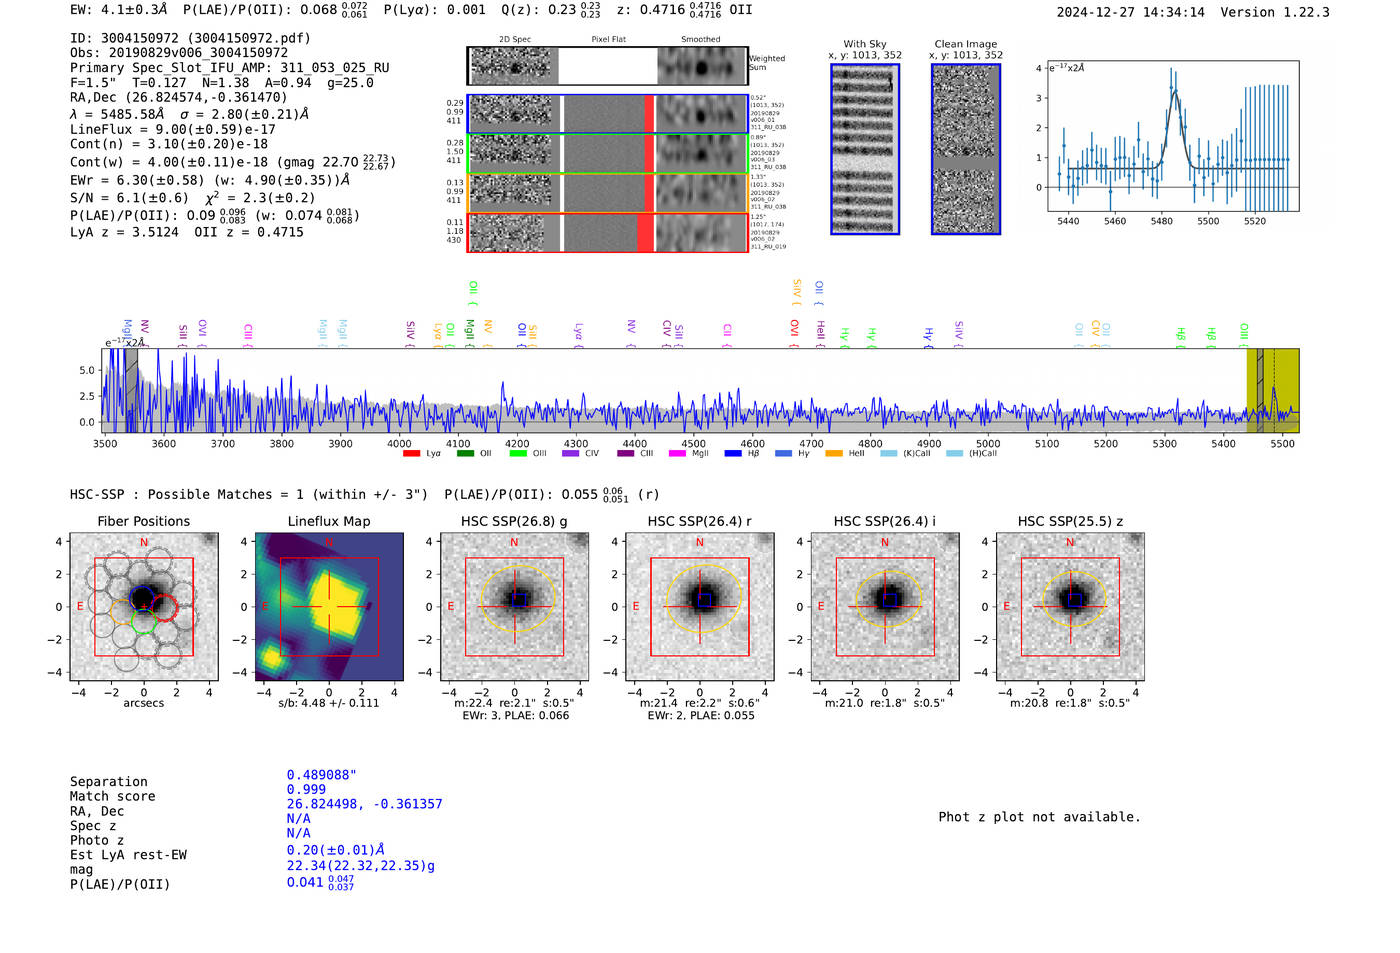Click the Cont(w) = 4.00(±0.11)e-18 line
Viewport: 1400px width, 953px height.
pyautogui.click(x=233, y=162)
